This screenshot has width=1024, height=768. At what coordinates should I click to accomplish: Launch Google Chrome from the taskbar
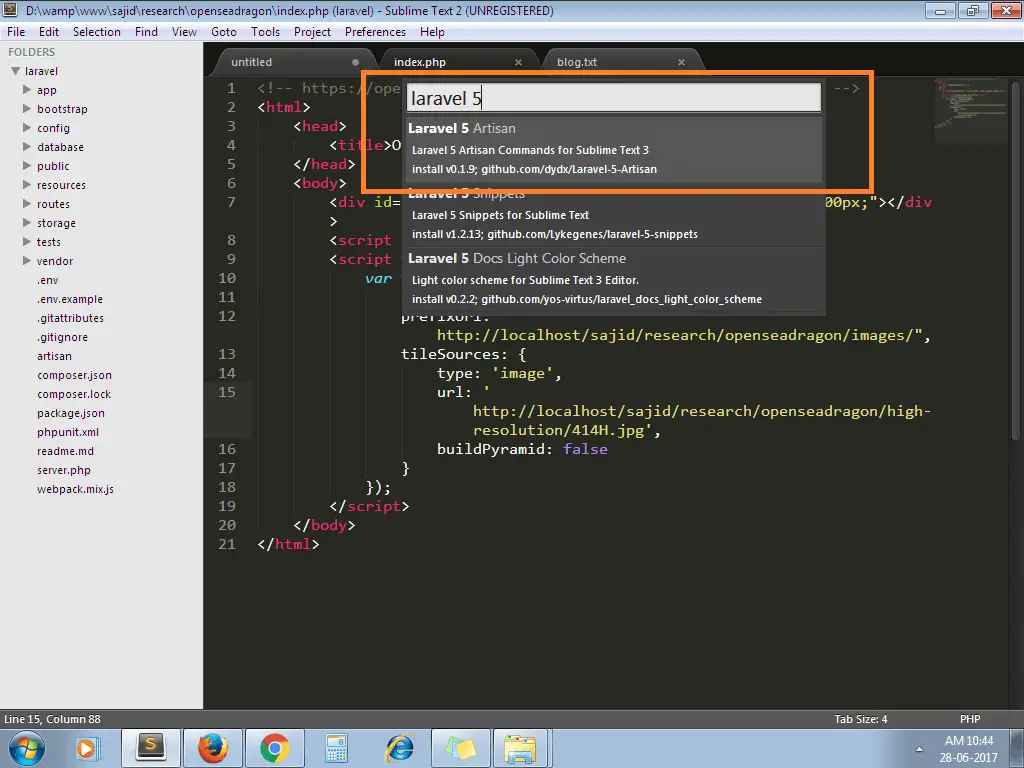275,747
